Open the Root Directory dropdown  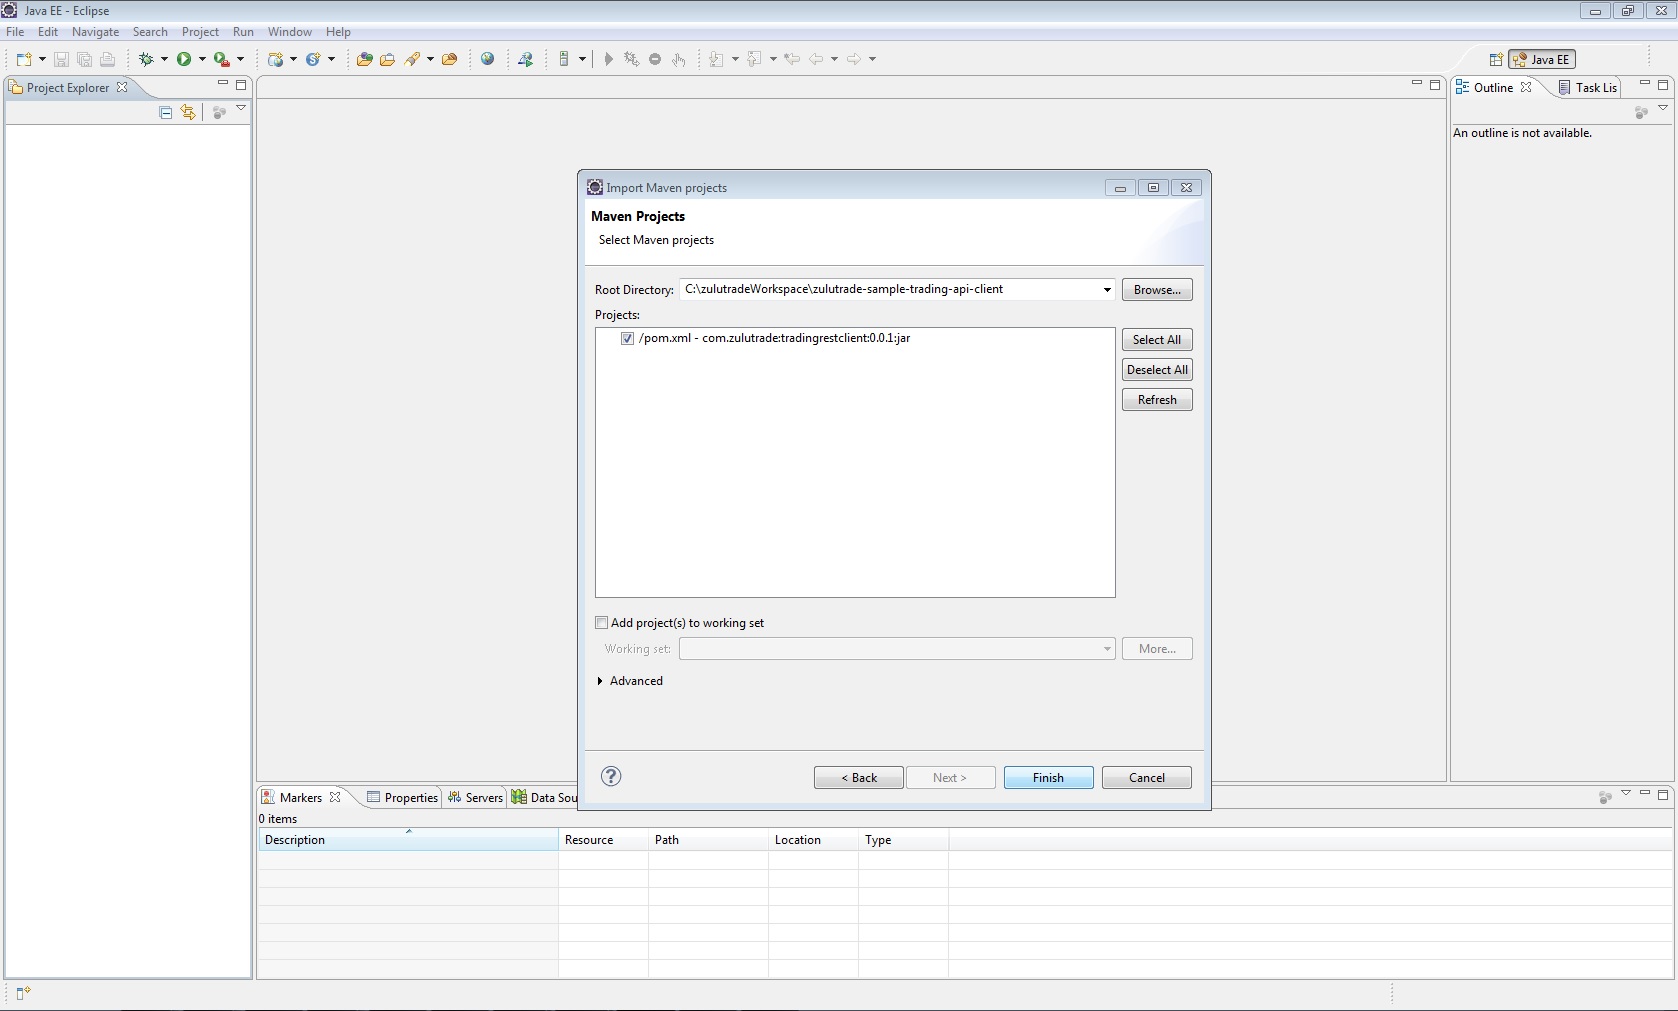click(x=1106, y=290)
